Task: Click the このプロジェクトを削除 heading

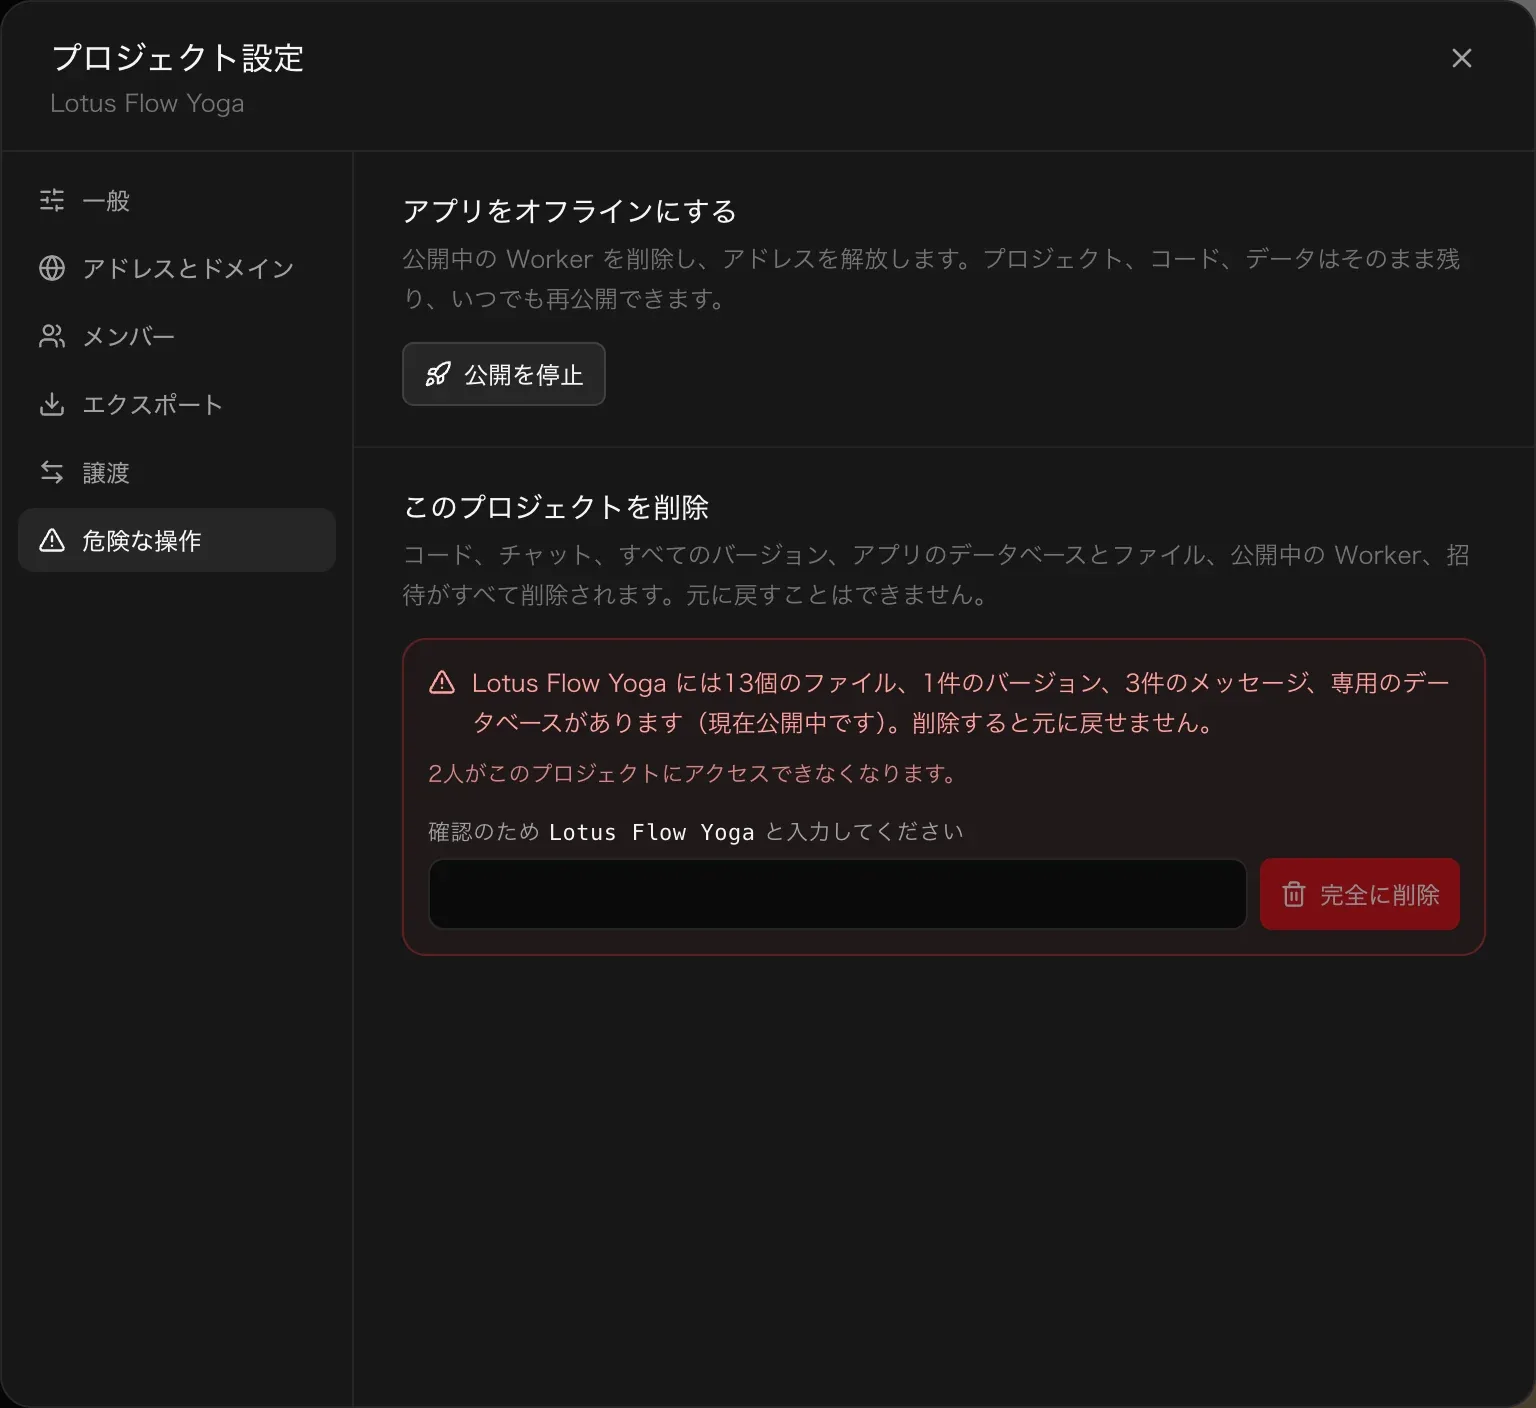Action: (x=556, y=507)
